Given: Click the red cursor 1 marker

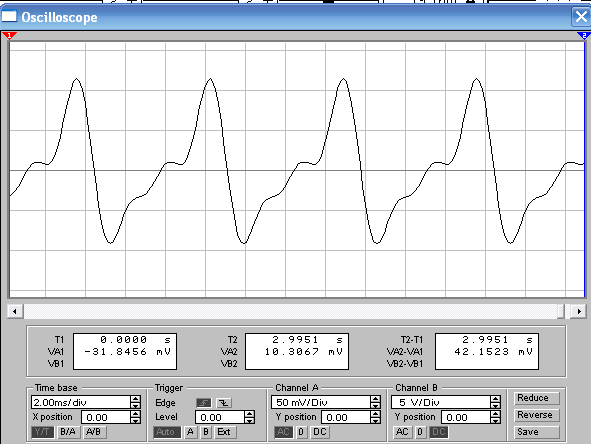Looking at the screenshot, I should coord(9,36).
